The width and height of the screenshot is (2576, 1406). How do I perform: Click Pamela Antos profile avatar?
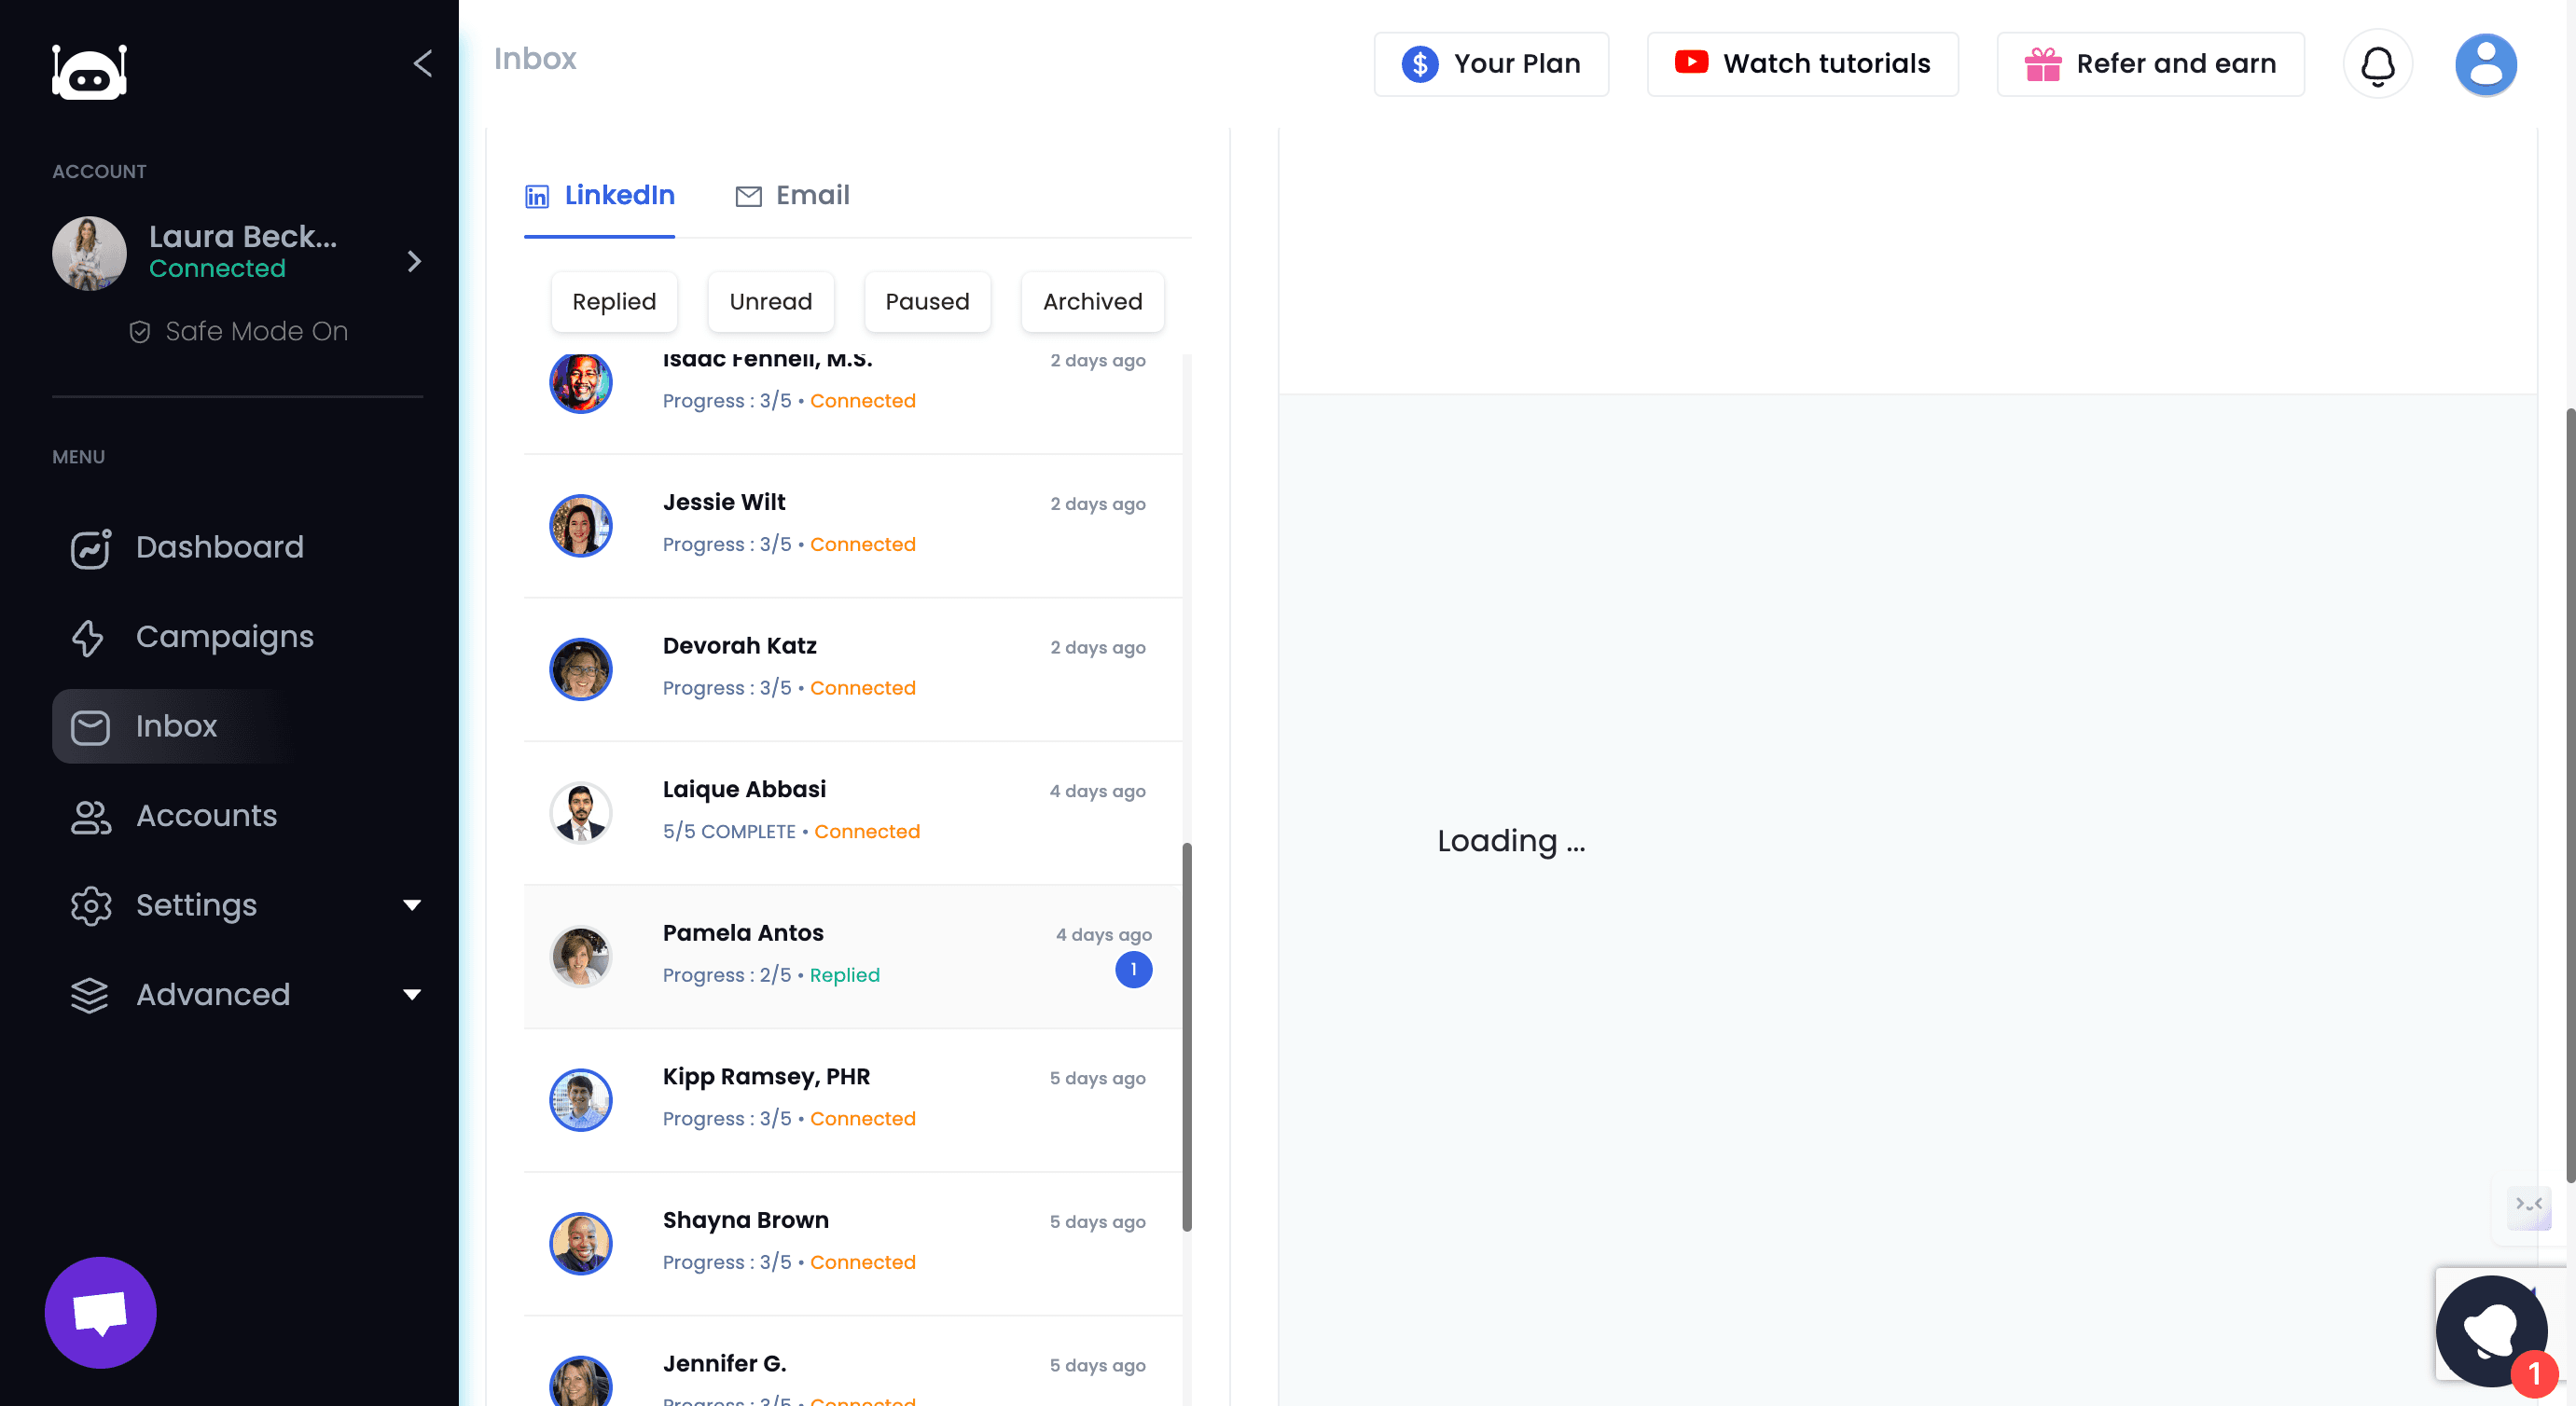point(581,956)
